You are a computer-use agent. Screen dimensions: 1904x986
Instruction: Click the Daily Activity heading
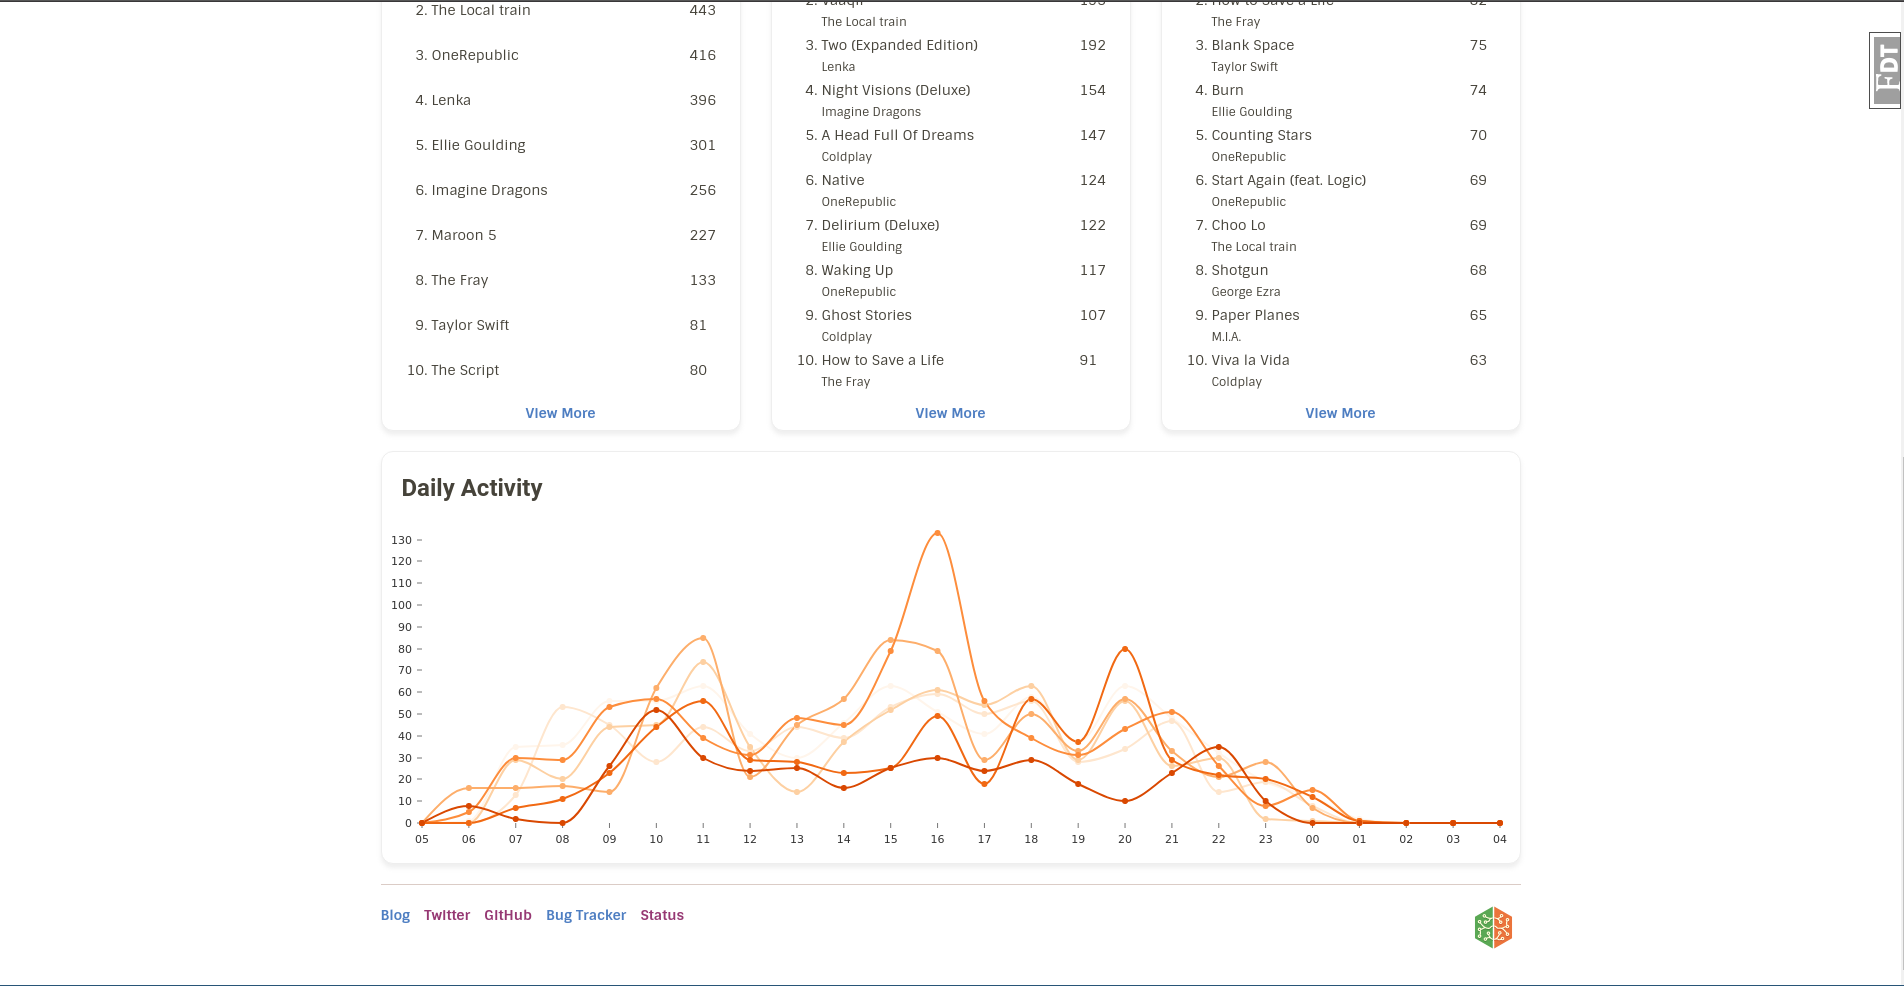pyautogui.click(x=472, y=488)
